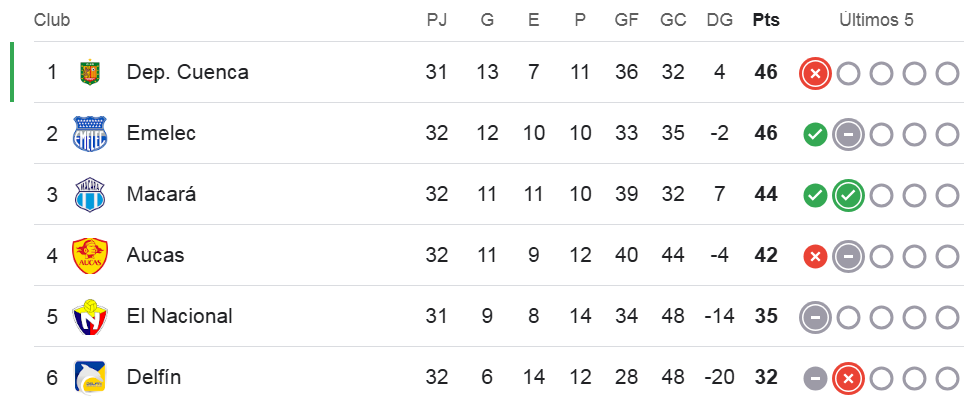This screenshot has height=413, width=979.
Task: Click Emelec's gray draw result icon
Action: click(848, 134)
